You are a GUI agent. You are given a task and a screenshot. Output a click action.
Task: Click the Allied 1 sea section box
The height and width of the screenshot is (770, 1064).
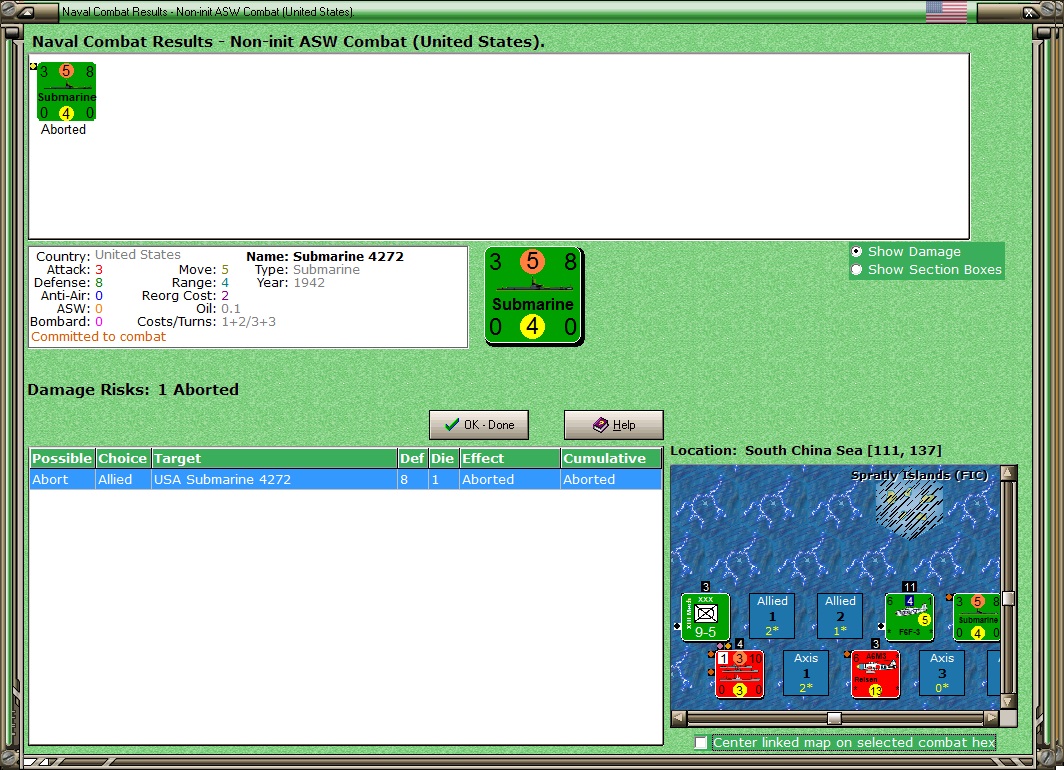coord(772,616)
